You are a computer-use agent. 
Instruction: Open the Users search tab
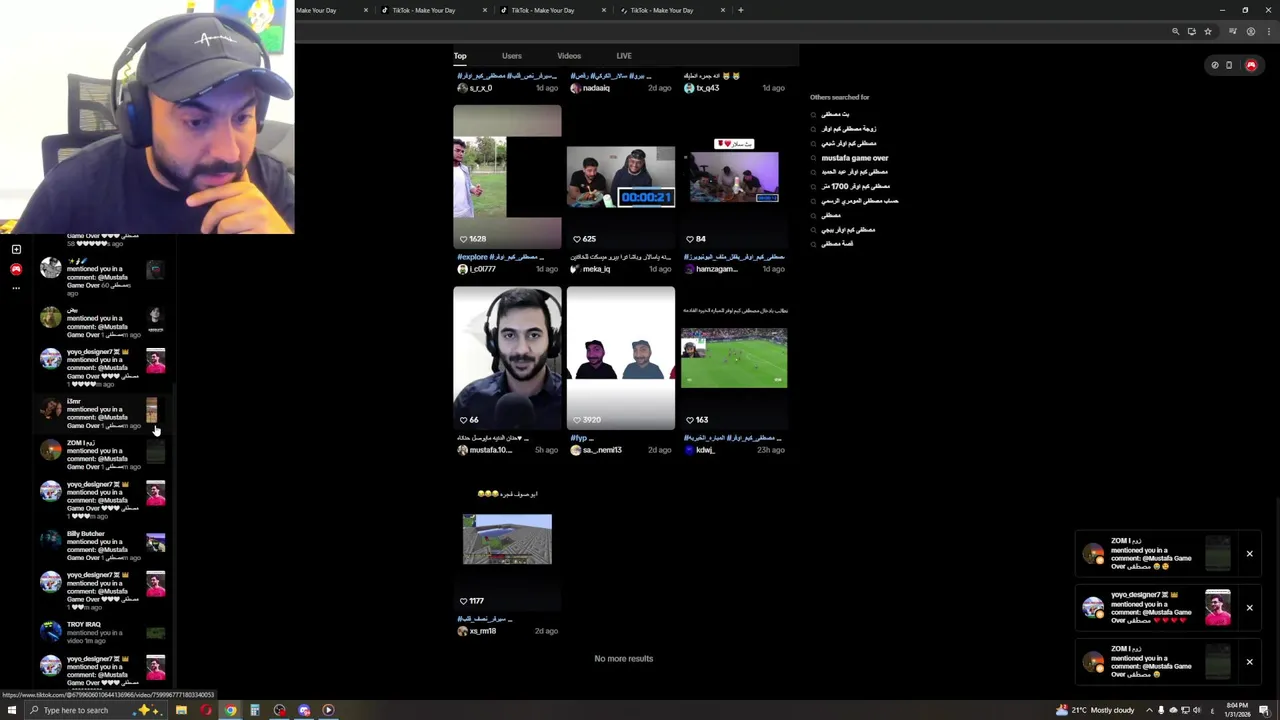pos(511,56)
